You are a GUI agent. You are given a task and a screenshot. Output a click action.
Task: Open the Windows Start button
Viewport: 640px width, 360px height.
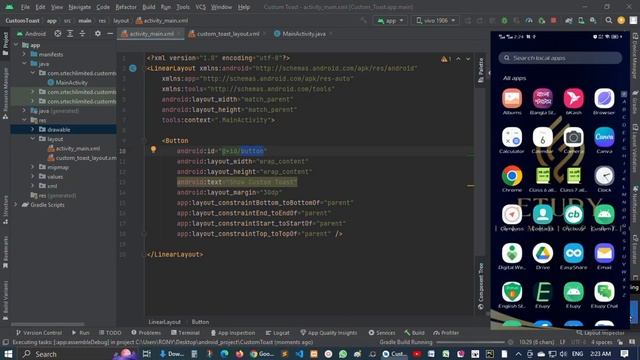[8, 353]
